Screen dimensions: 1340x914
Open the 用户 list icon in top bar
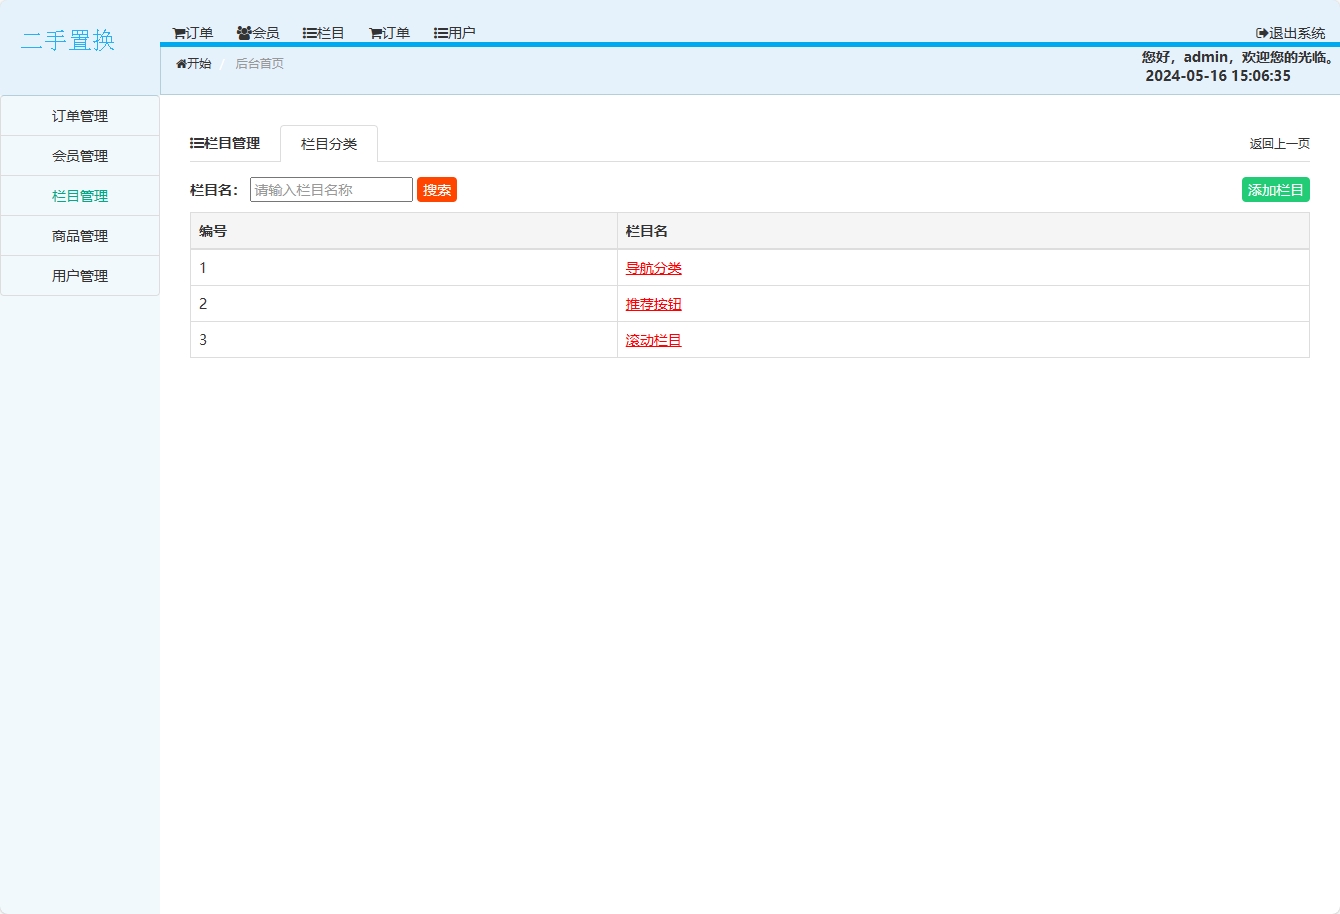pos(441,33)
